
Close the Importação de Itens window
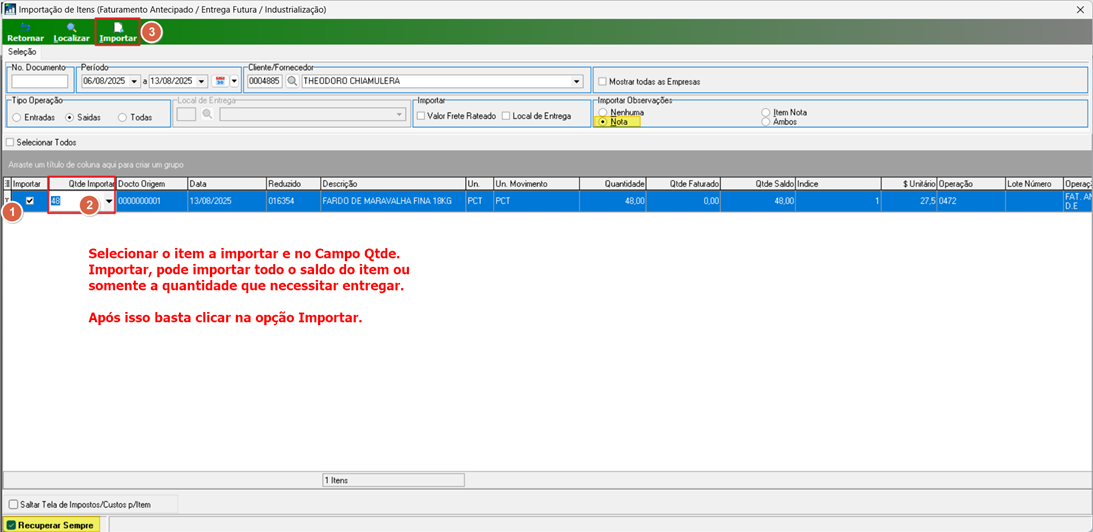point(1079,10)
